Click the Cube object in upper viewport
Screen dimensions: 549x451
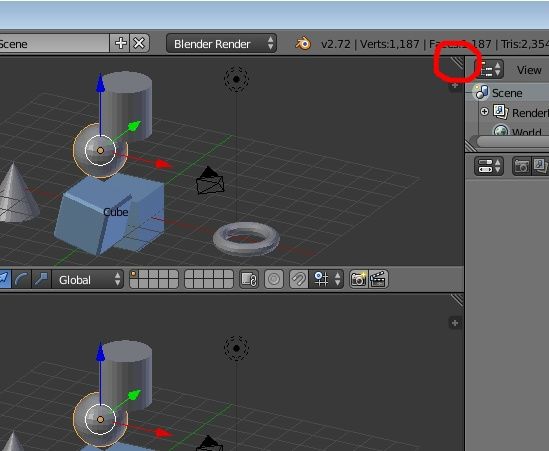(109, 214)
